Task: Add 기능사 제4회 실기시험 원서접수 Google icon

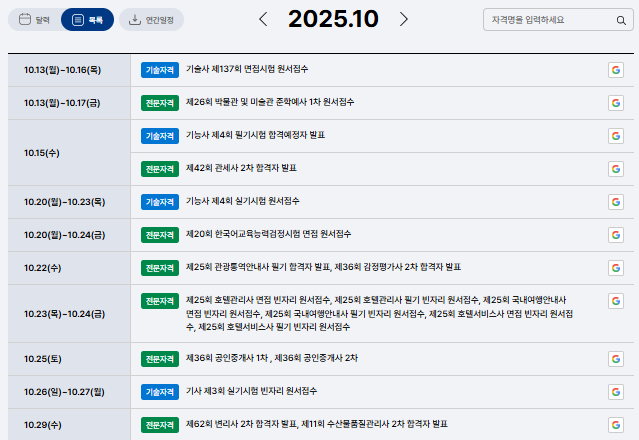Action: point(616,202)
